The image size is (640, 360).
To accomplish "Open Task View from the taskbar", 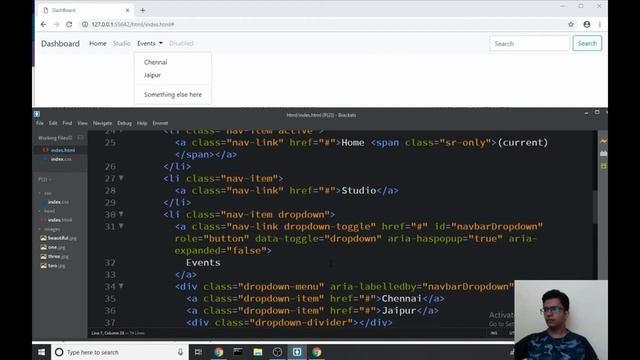I will coord(198,352).
